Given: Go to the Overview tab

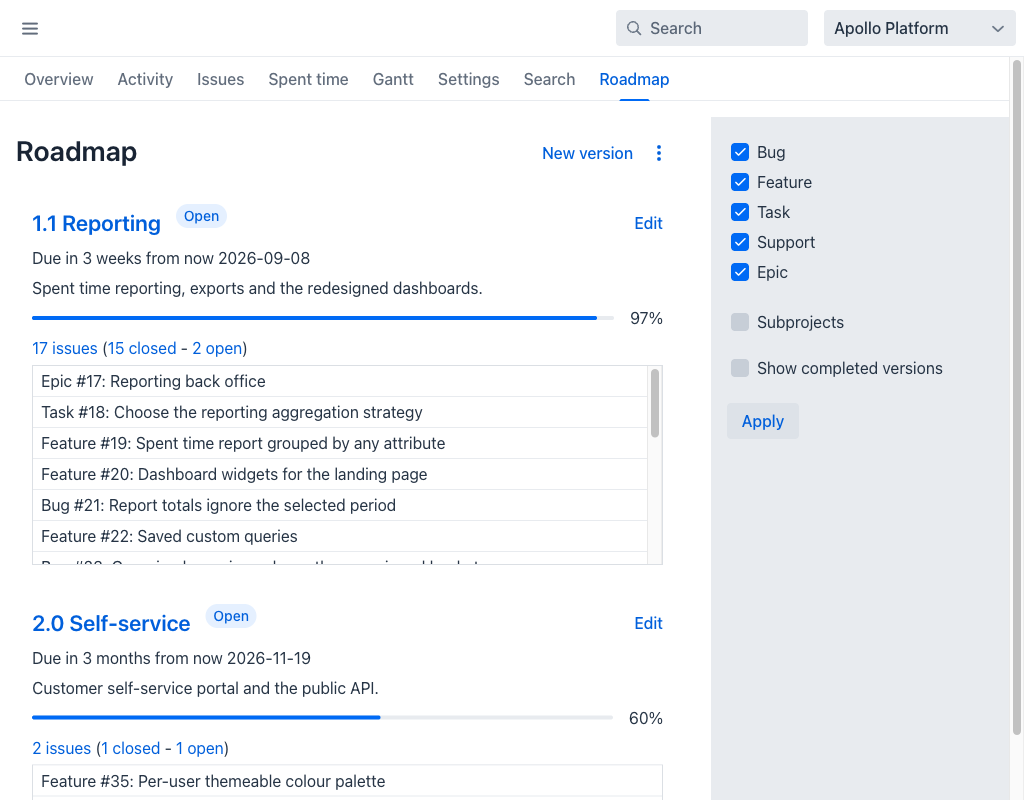Looking at the screenshot, I should [59, 79].
